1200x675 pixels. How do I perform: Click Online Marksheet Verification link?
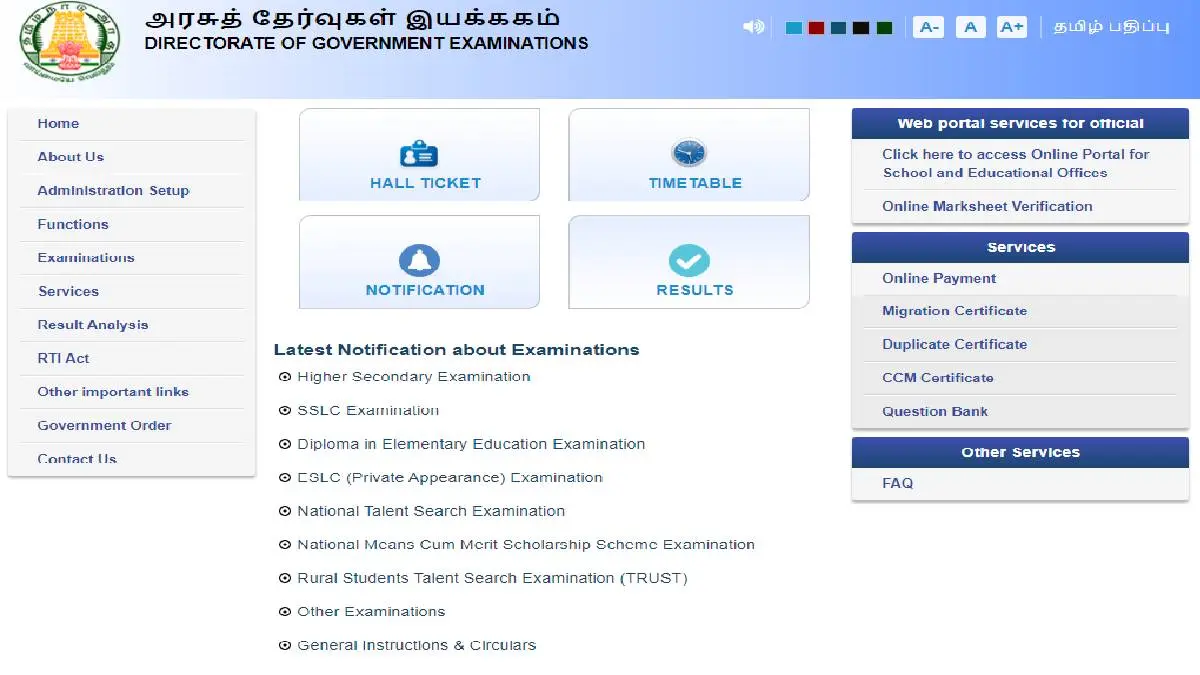[x=987, y=206]
